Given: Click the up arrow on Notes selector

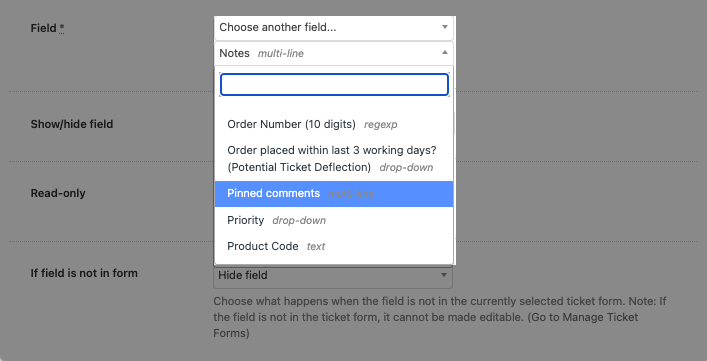Looking at the screenshot, I should pyautogui.click(x=445, y=53).
